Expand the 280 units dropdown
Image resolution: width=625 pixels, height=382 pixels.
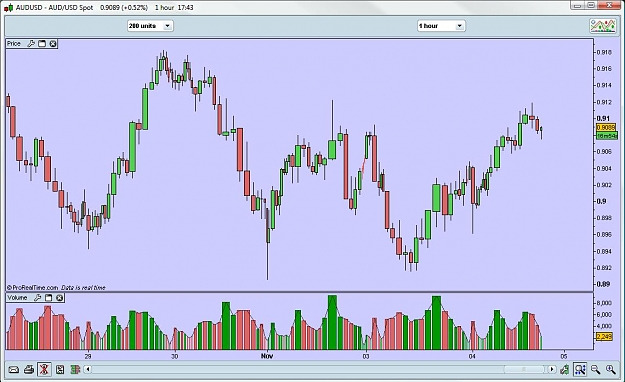click(150, 26)
